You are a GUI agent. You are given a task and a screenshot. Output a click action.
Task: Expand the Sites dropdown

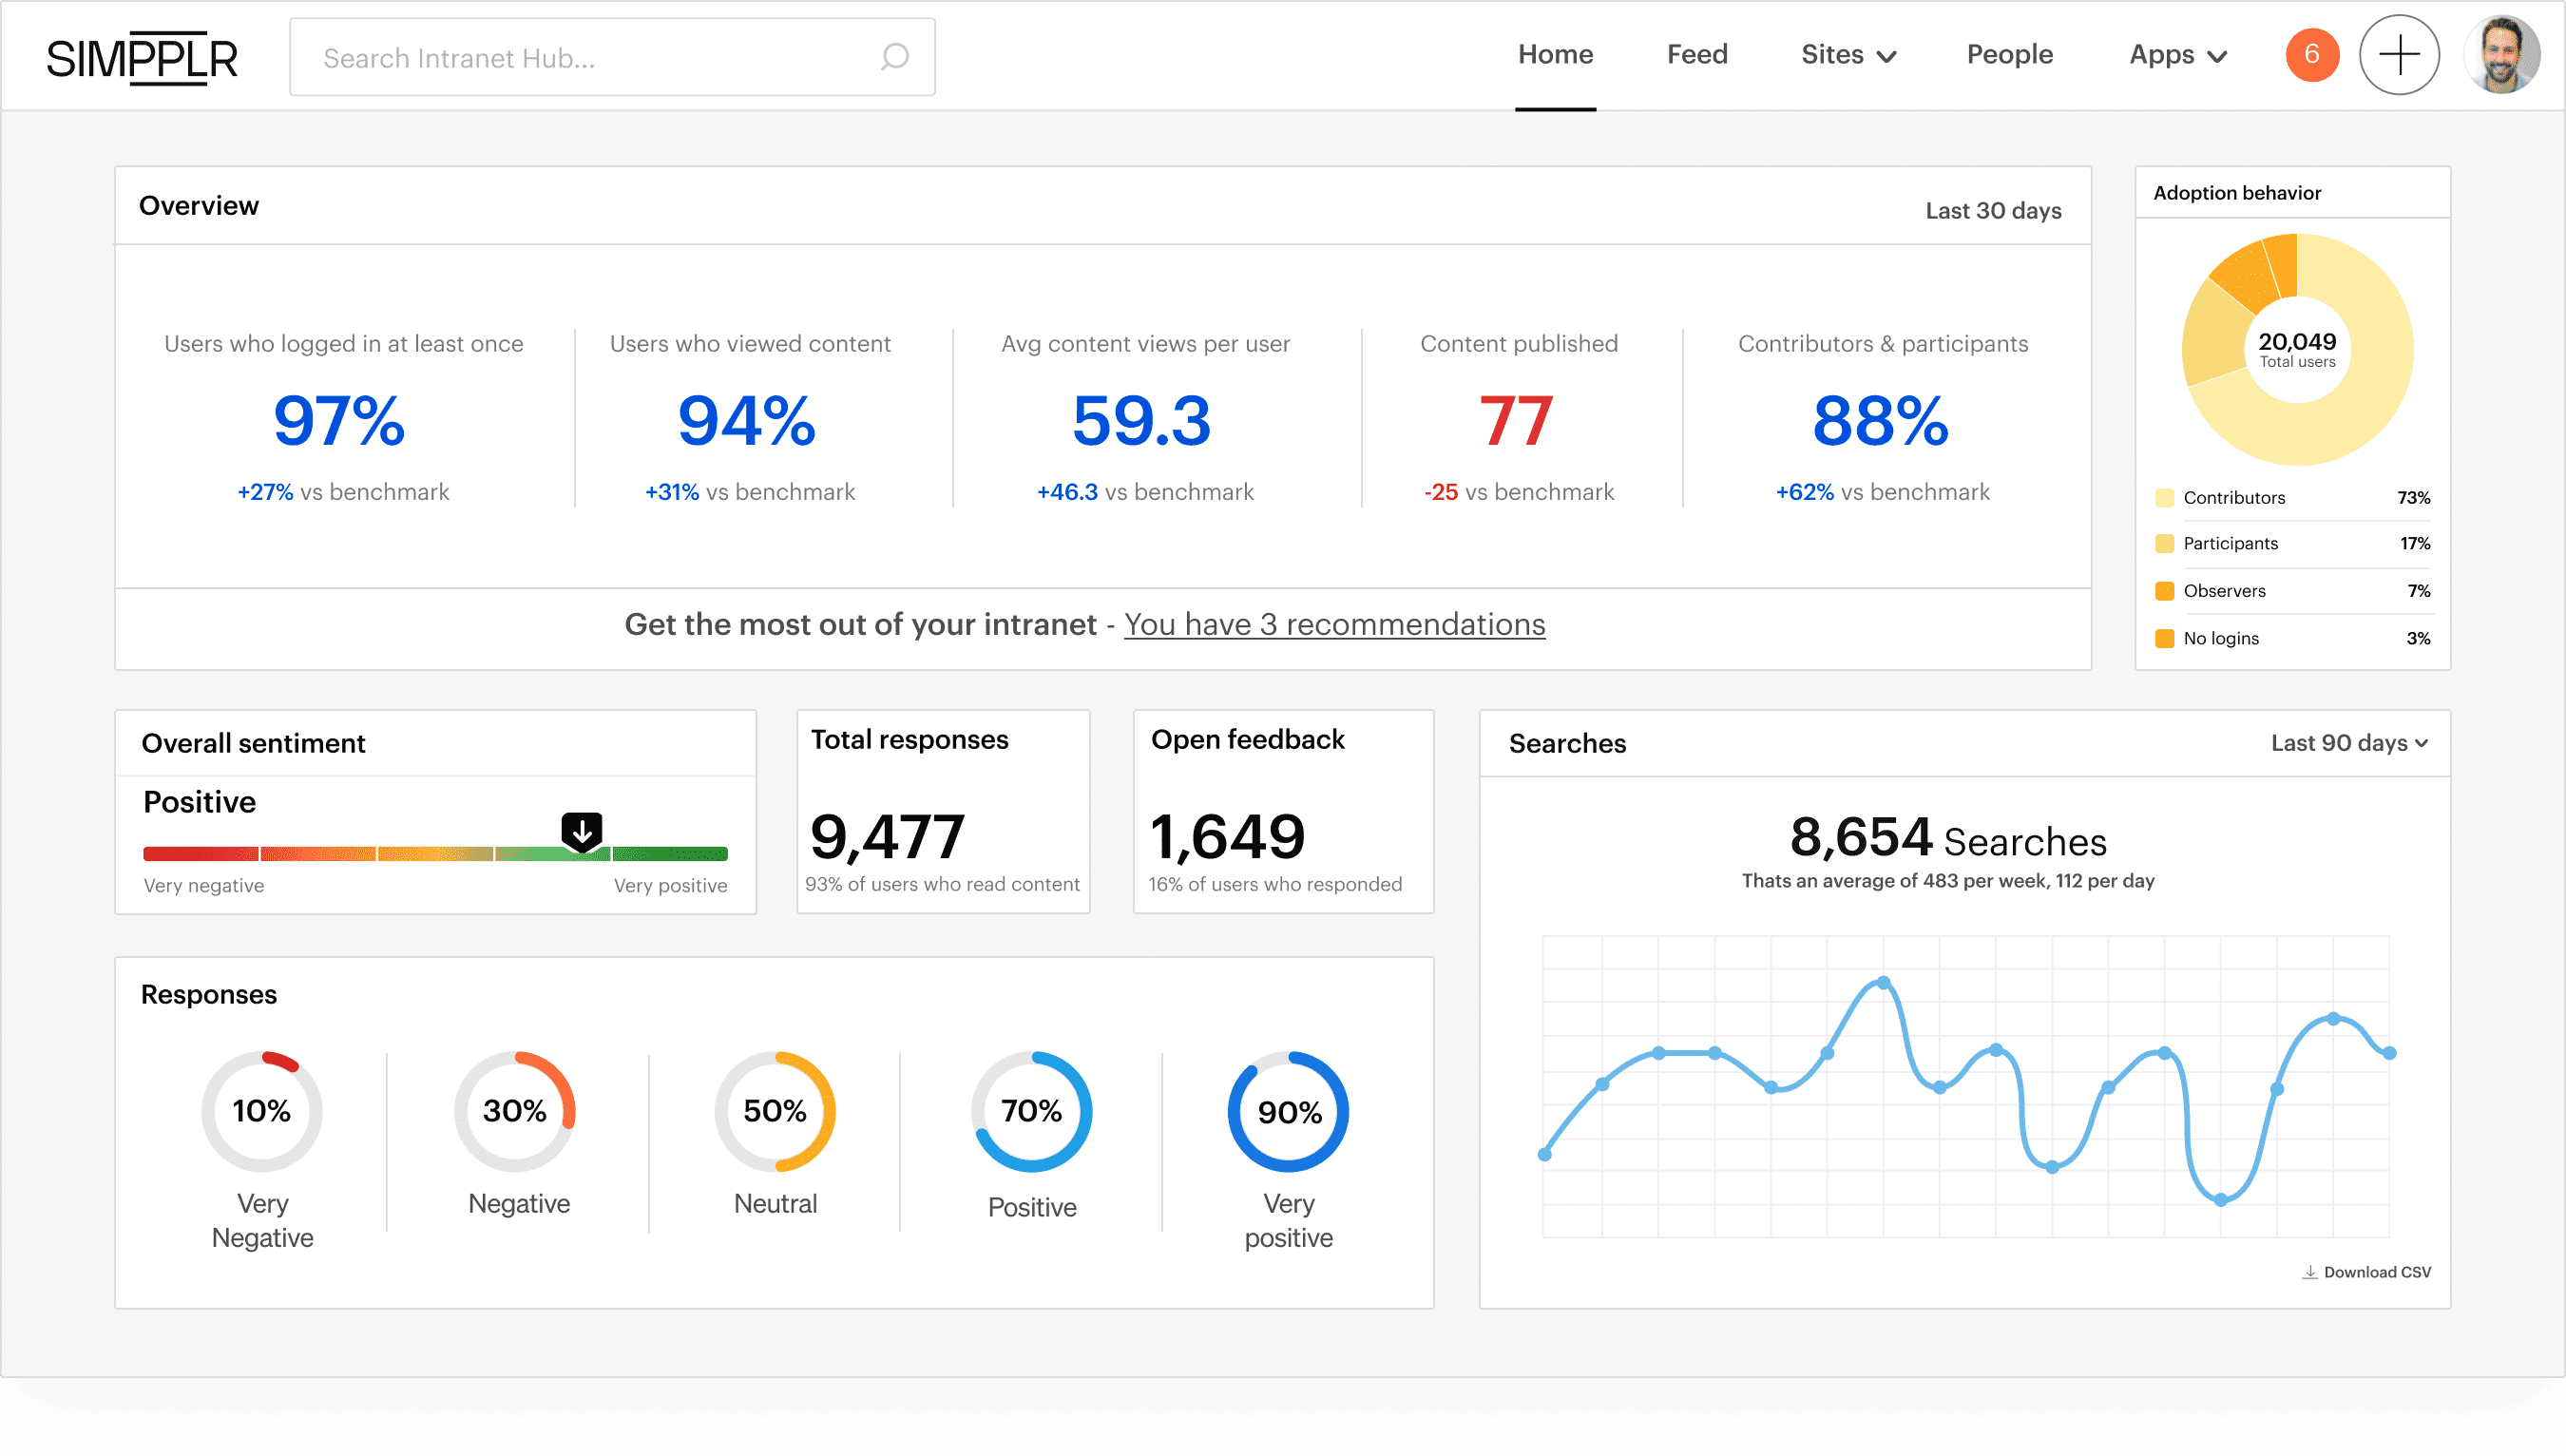(x=1848, y=55)
